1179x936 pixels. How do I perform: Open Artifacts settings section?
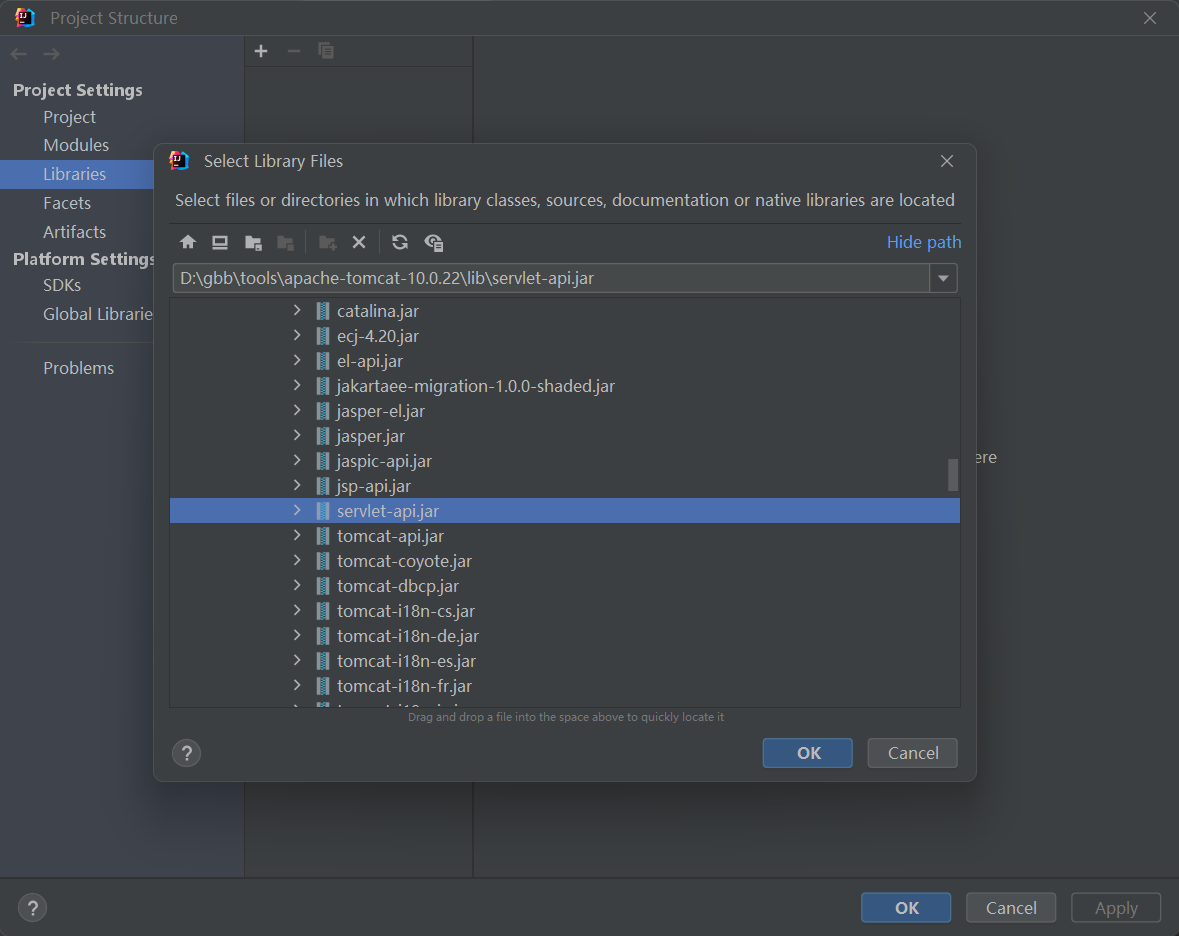(74, 232)
